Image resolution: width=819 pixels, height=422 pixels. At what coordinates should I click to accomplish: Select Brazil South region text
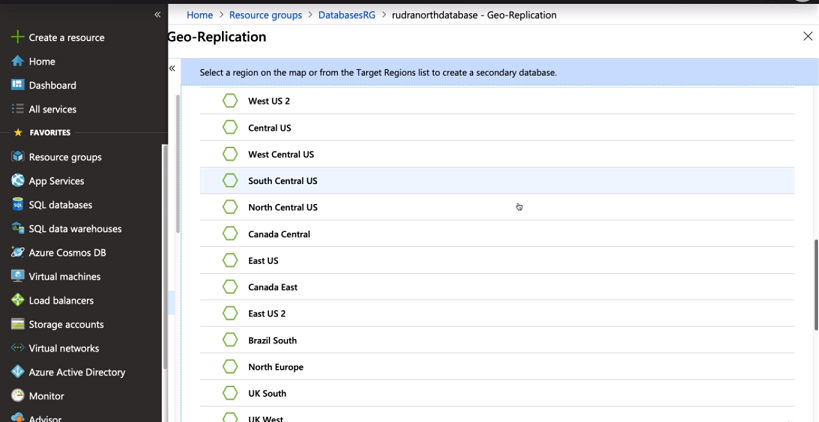point(272,341)
